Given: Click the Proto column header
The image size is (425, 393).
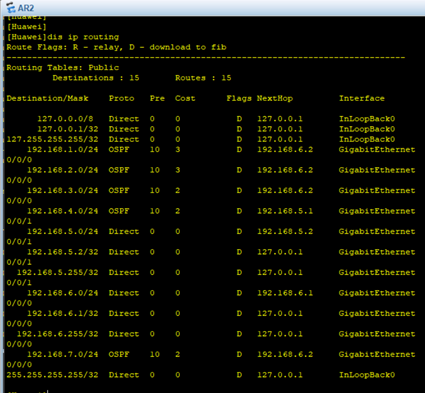Looking at the screenshot, I should (x=122, y=98).
